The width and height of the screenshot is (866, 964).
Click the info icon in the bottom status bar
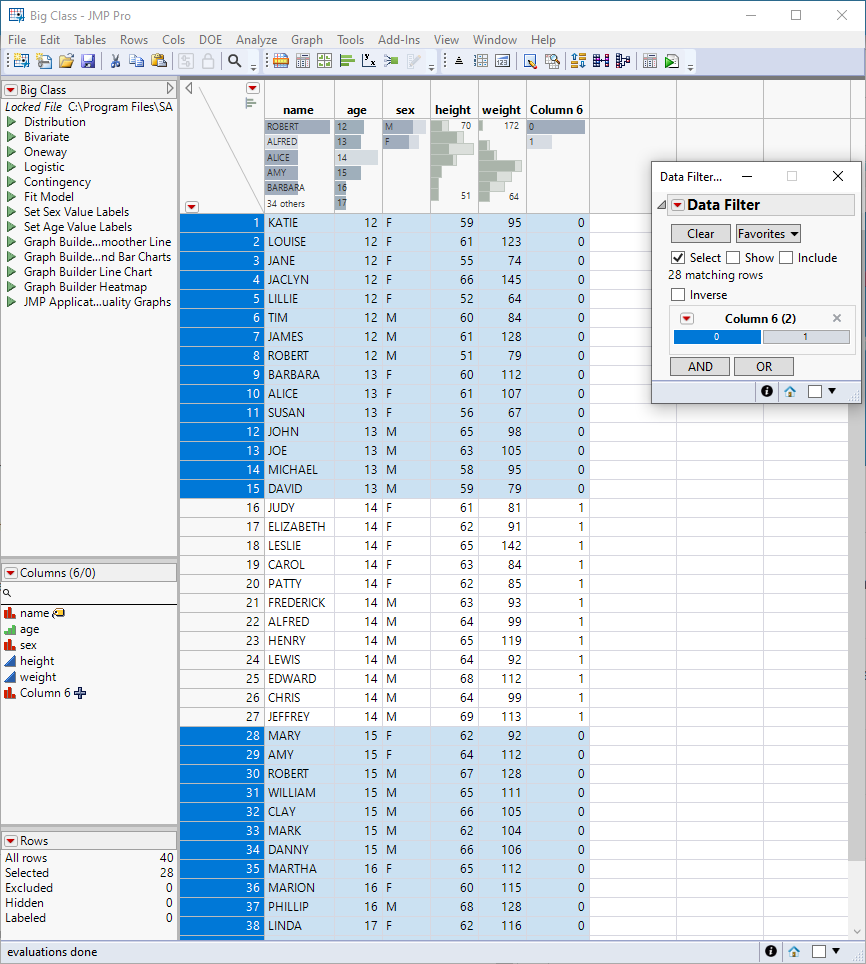[x=771, y=952]
